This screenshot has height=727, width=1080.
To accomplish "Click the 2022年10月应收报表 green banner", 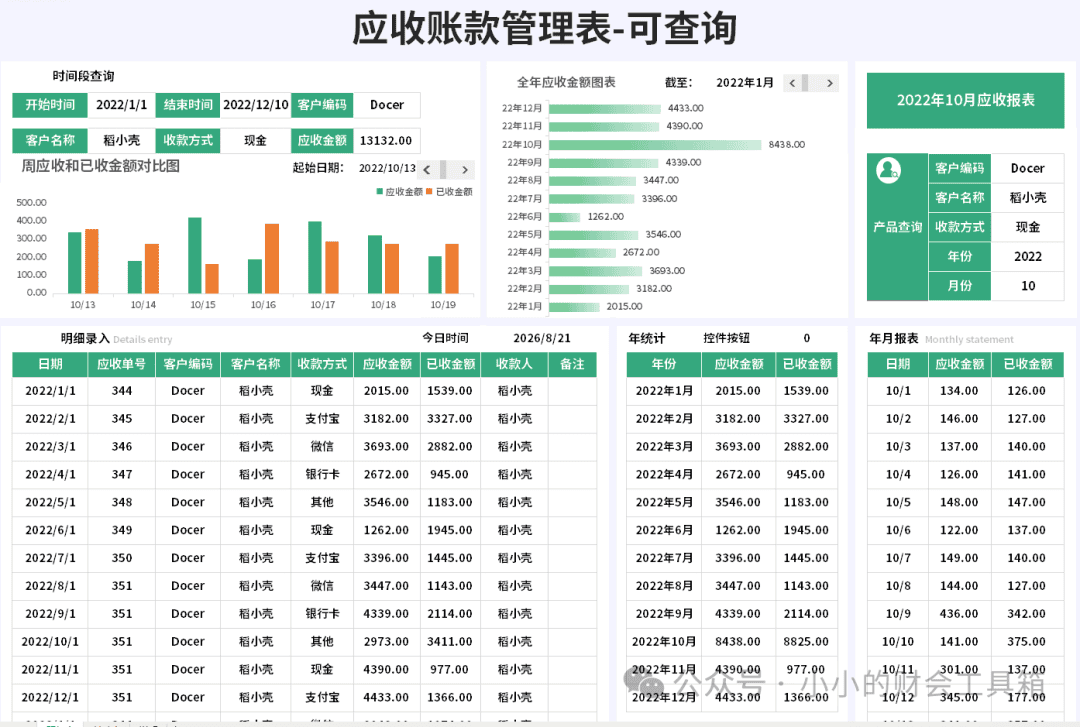I will pos(965,101).
